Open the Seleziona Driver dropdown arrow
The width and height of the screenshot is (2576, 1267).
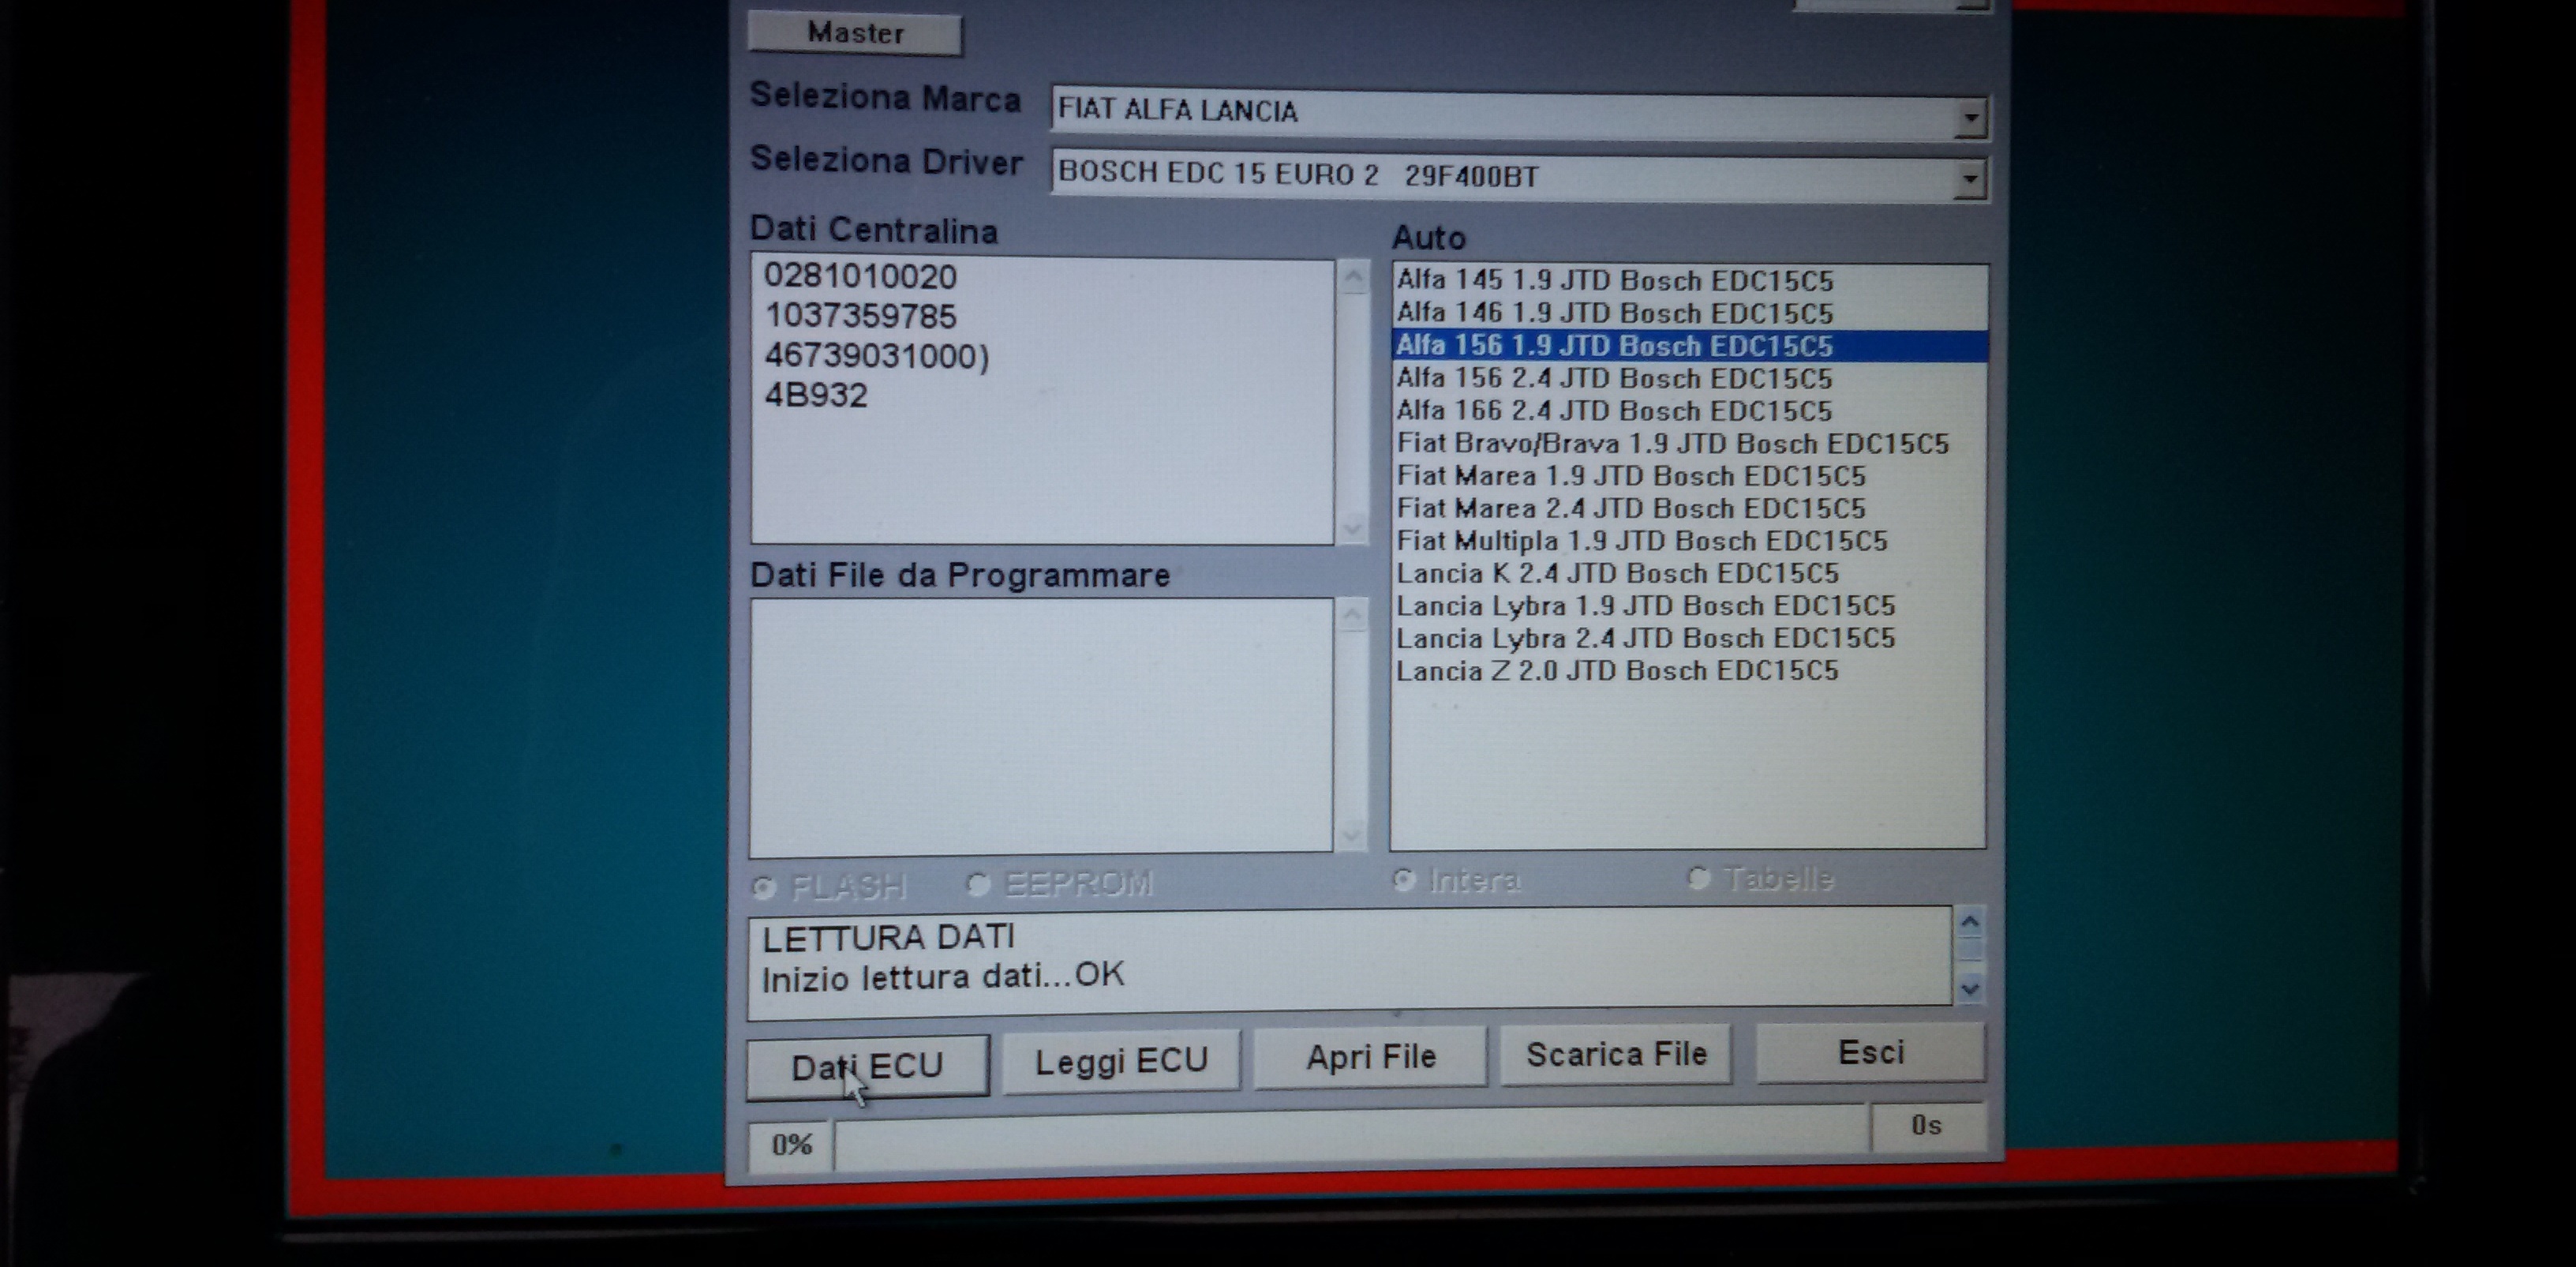[1969, 179]
